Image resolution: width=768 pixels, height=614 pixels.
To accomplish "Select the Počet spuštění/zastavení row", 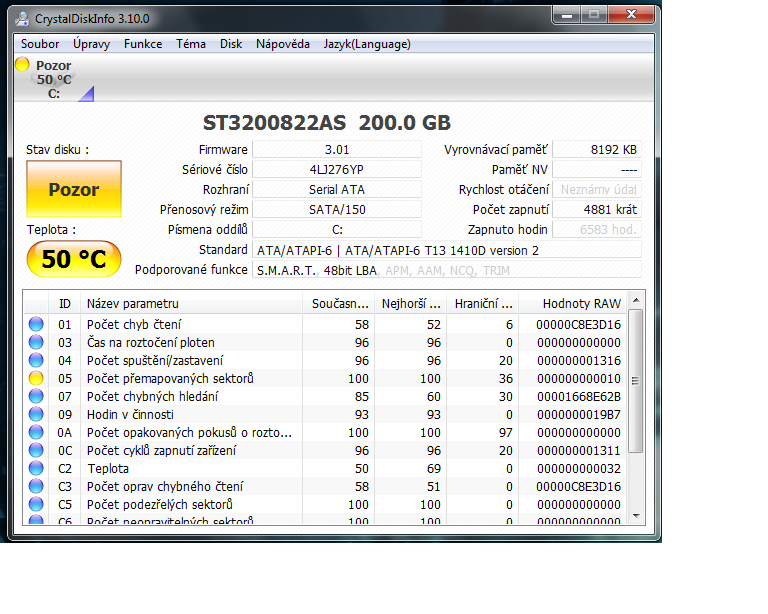I will click(325, 360).
